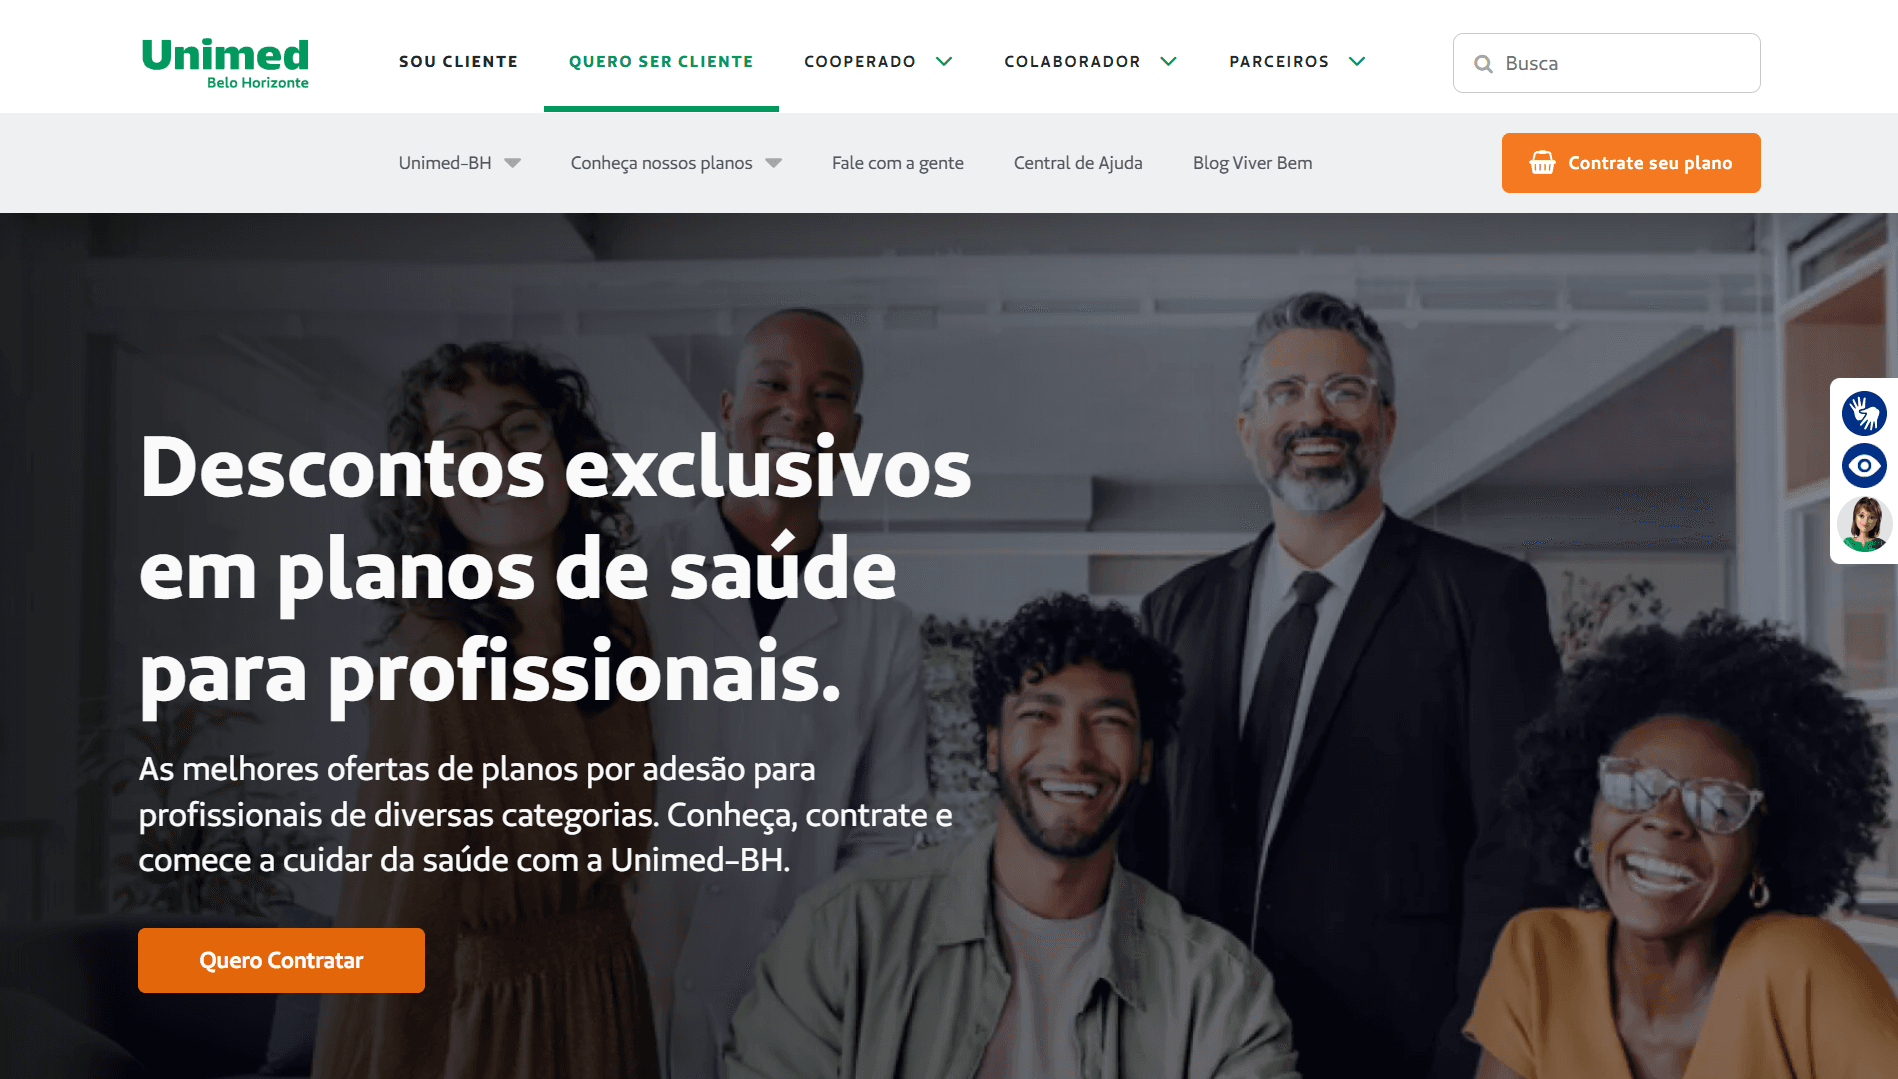Focus the Busca search field

click(1606, 63)
